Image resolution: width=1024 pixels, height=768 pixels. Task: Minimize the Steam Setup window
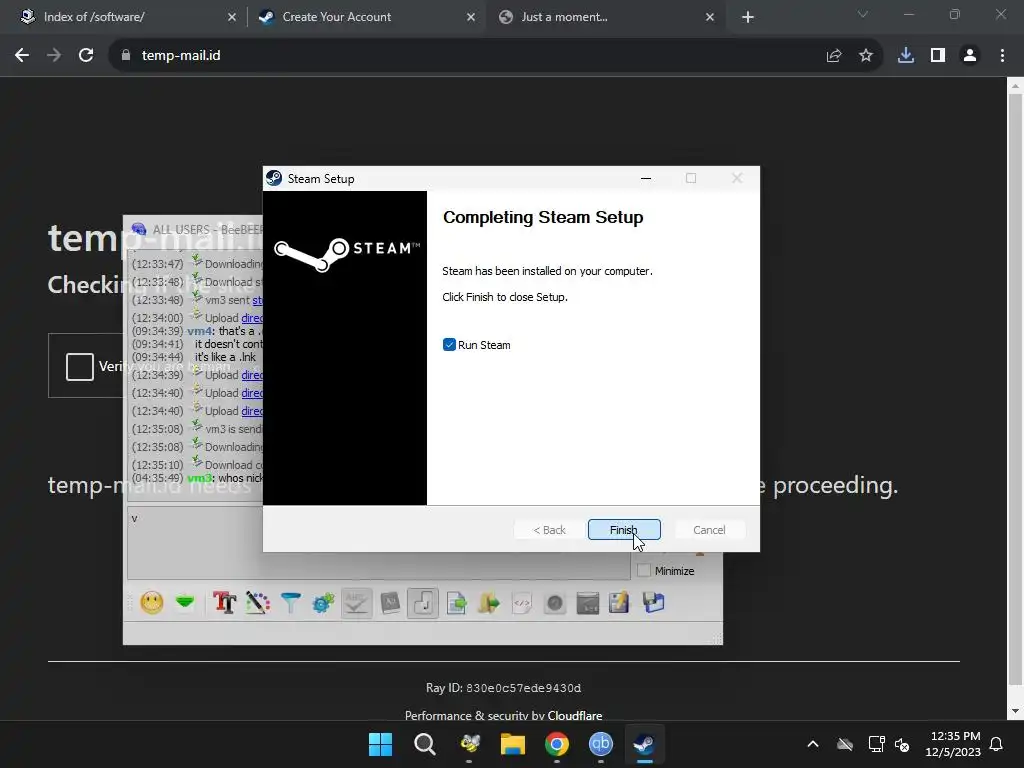point(646,178)
